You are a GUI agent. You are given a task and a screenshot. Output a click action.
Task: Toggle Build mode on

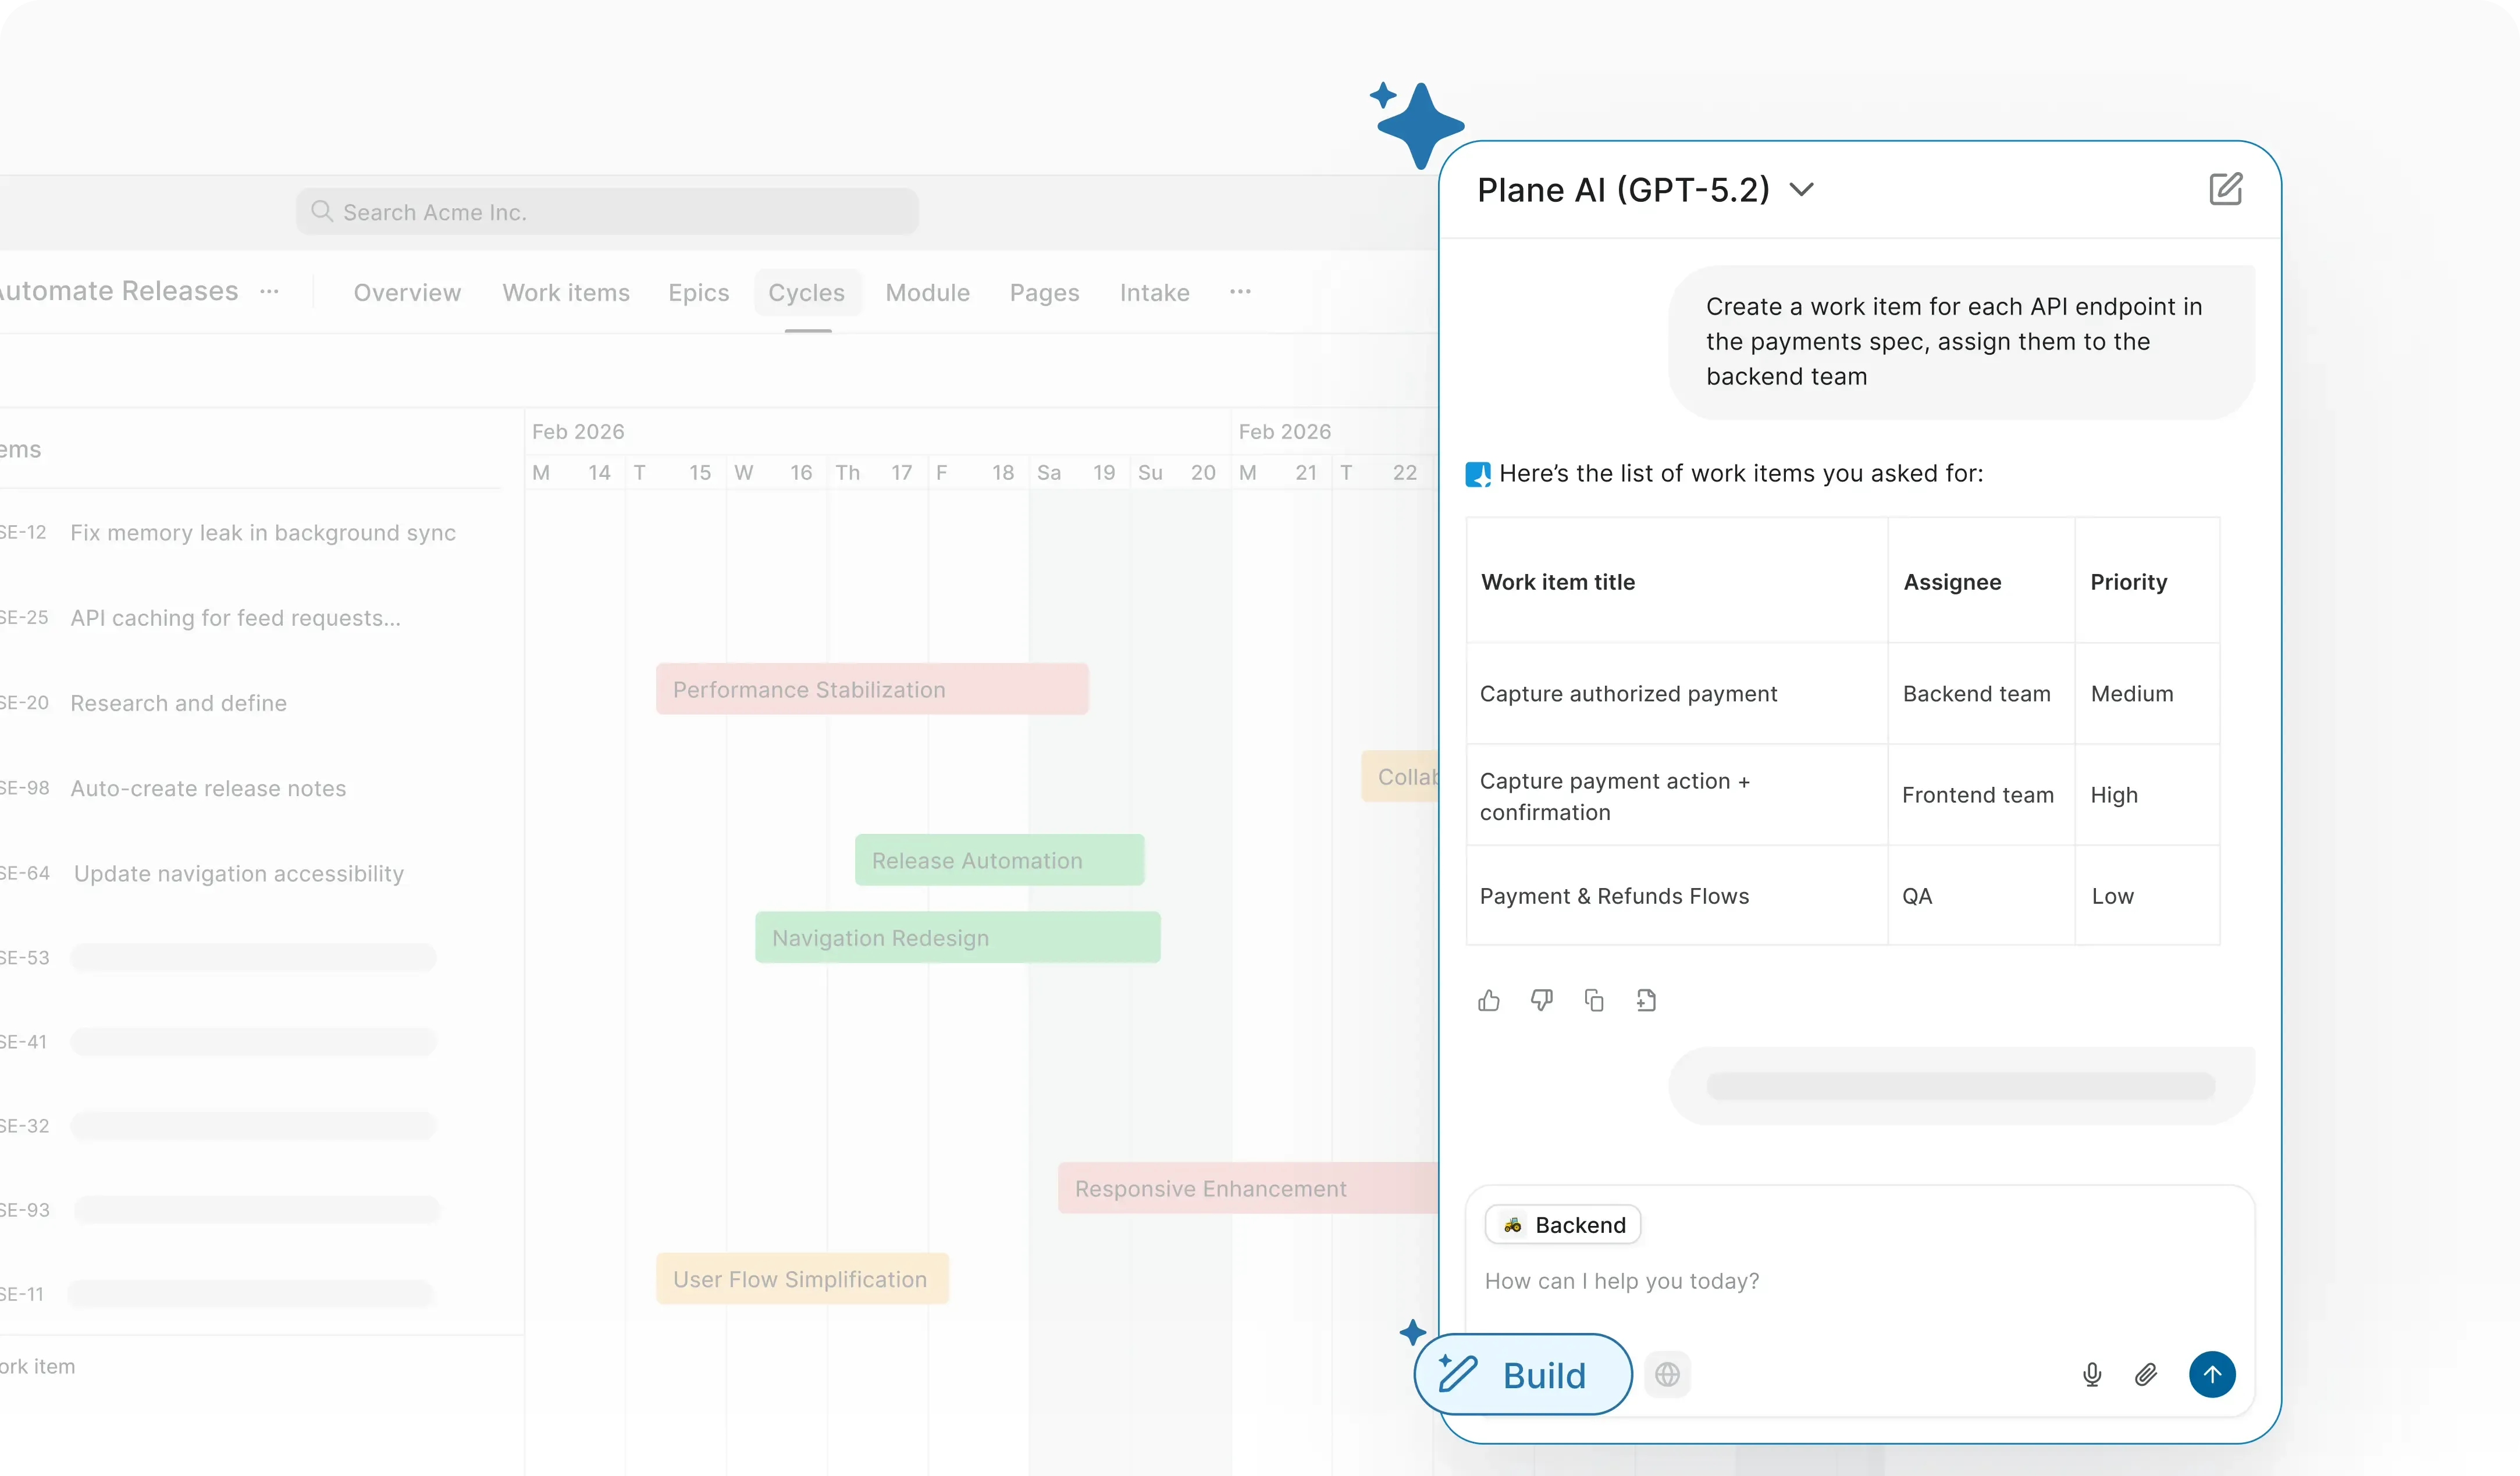[x=1521, y=1374]
